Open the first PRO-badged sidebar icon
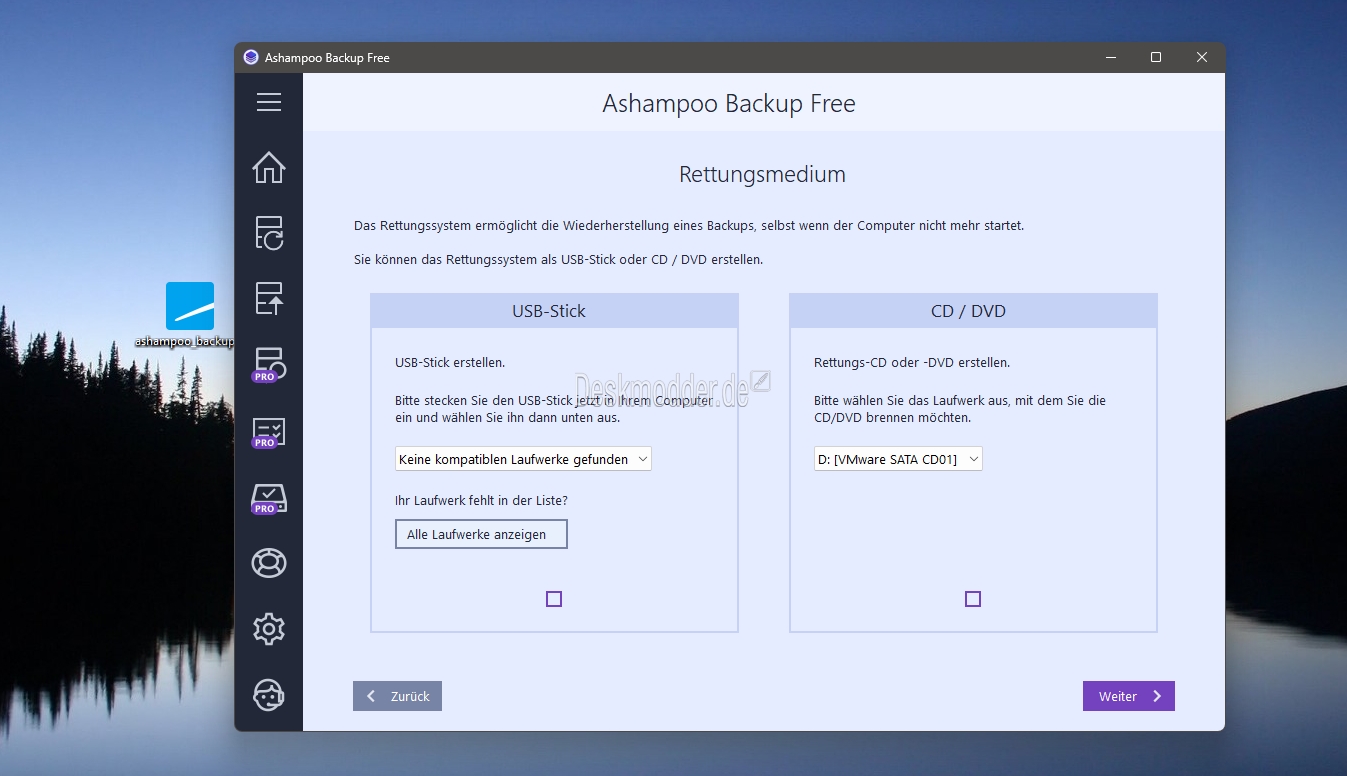1347x776 pixels. (x=268, y=364)
